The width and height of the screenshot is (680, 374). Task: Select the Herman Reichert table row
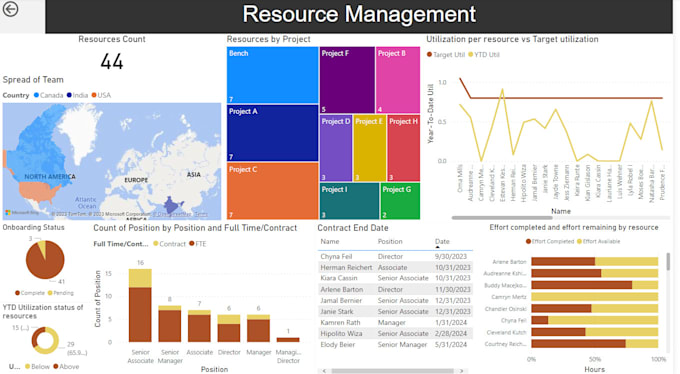click(x=395, y=267)
